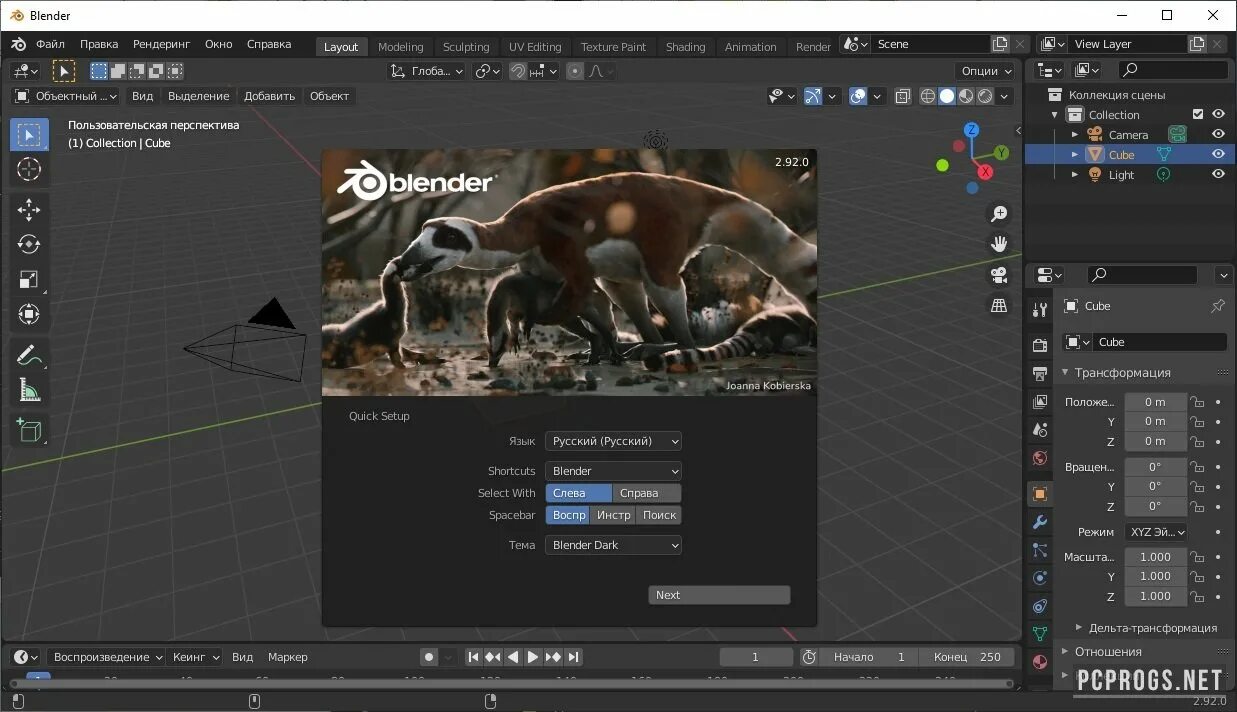Click the Начало start frame field
Image resolution: width=1237 pixels, height=712 pixels.
(x=868, y=657)
